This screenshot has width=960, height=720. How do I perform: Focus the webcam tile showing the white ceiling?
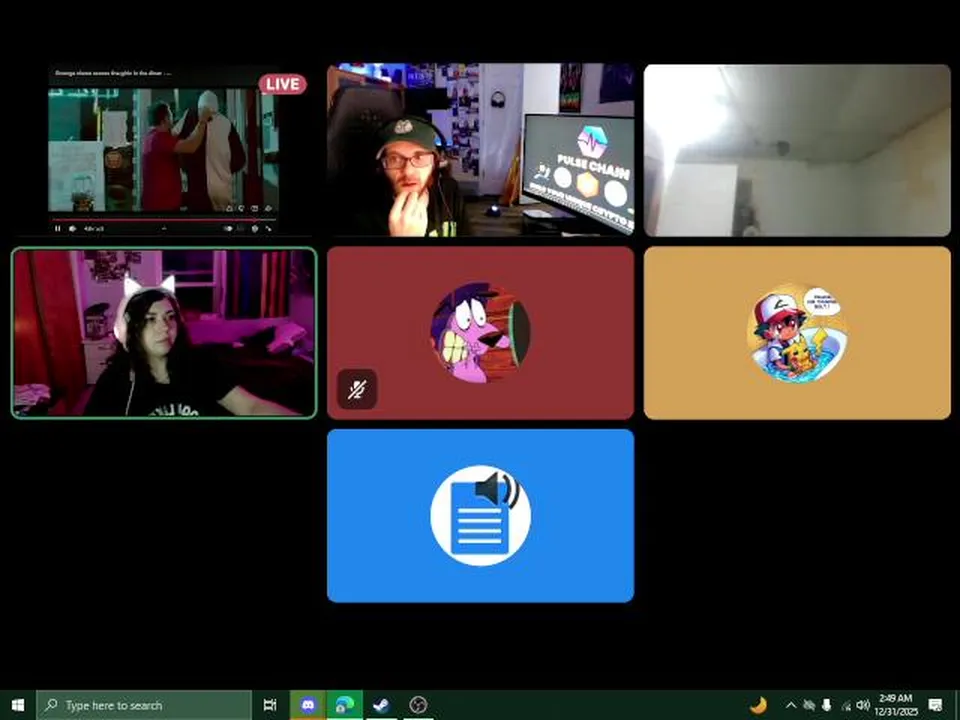pos(797,149)
